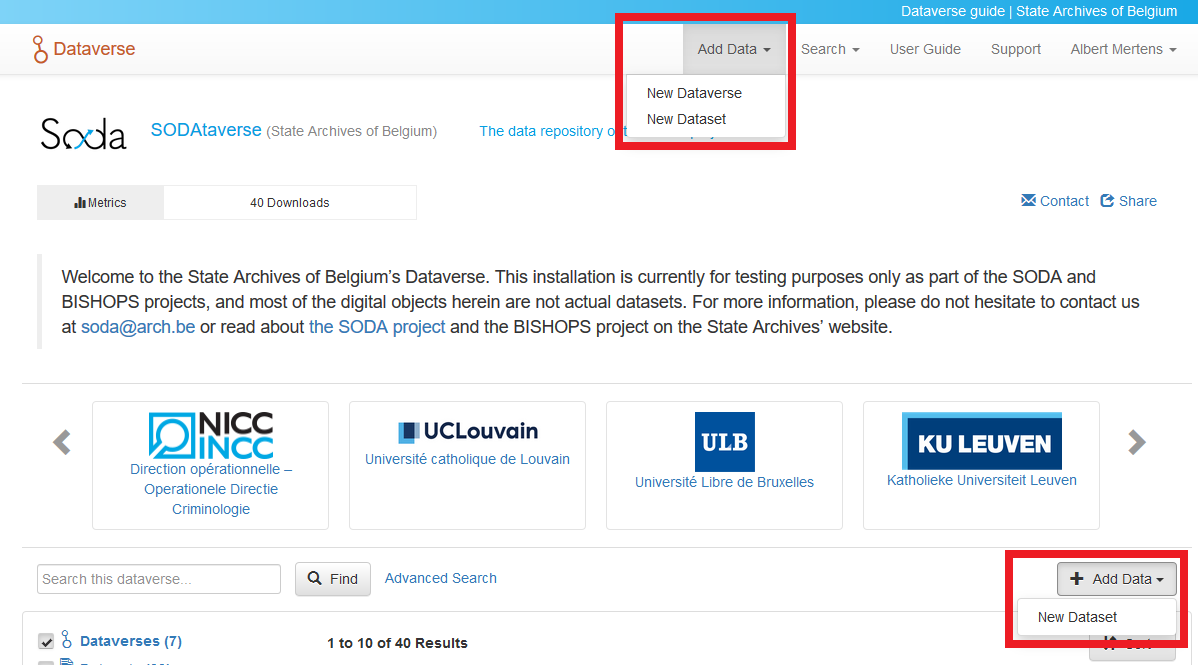Image resolution: width=1198 pixels, height=665 pixels.
Task: Click the Share link
Action: pyautogui.click(x=1128, y=201)
